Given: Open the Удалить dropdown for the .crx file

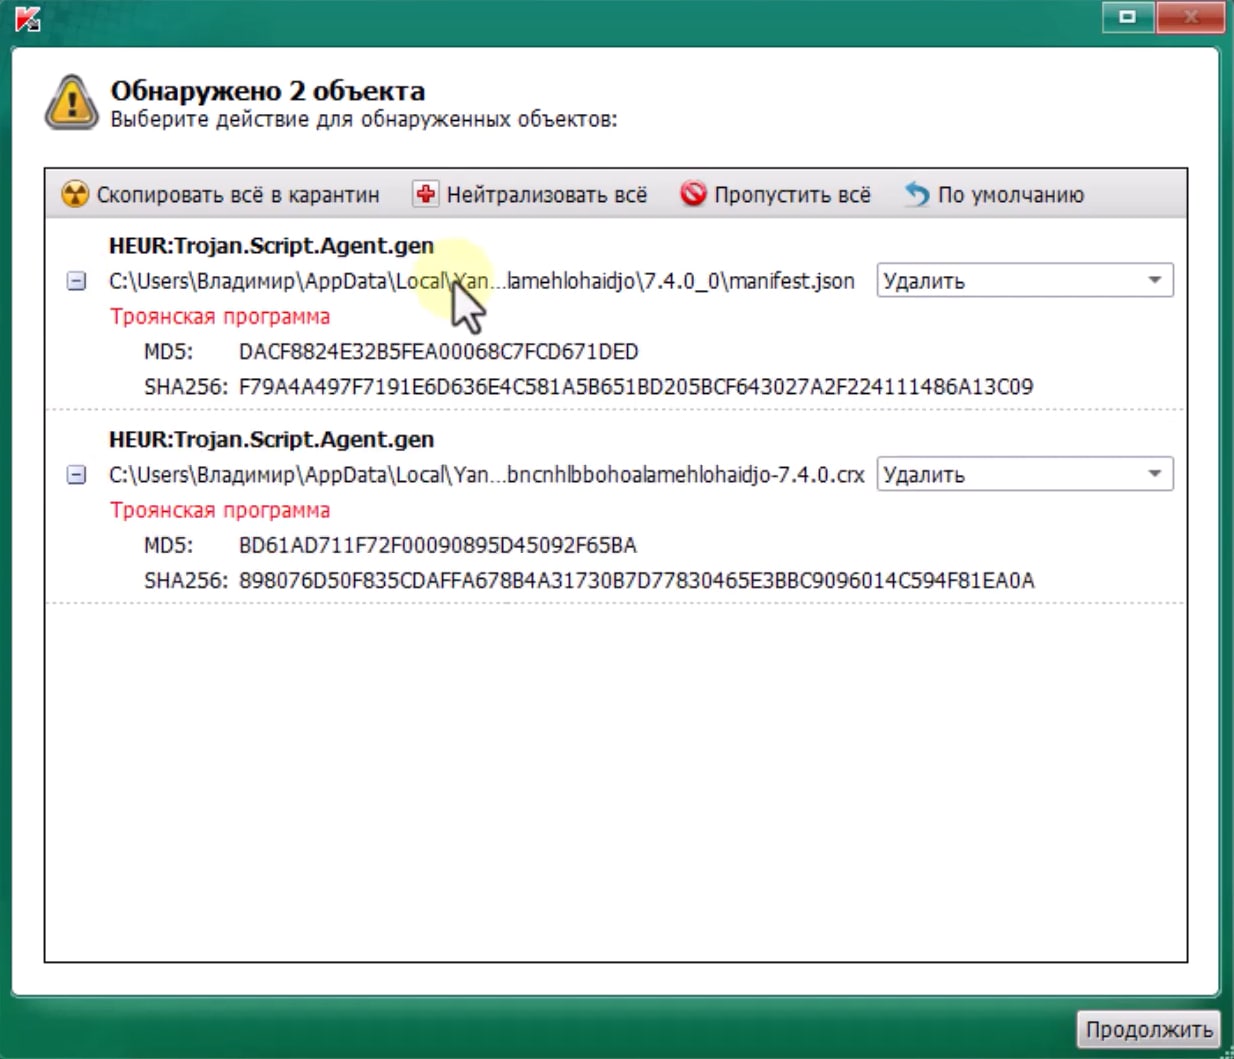Looking at the screenshot, I should pos(1022,474).
